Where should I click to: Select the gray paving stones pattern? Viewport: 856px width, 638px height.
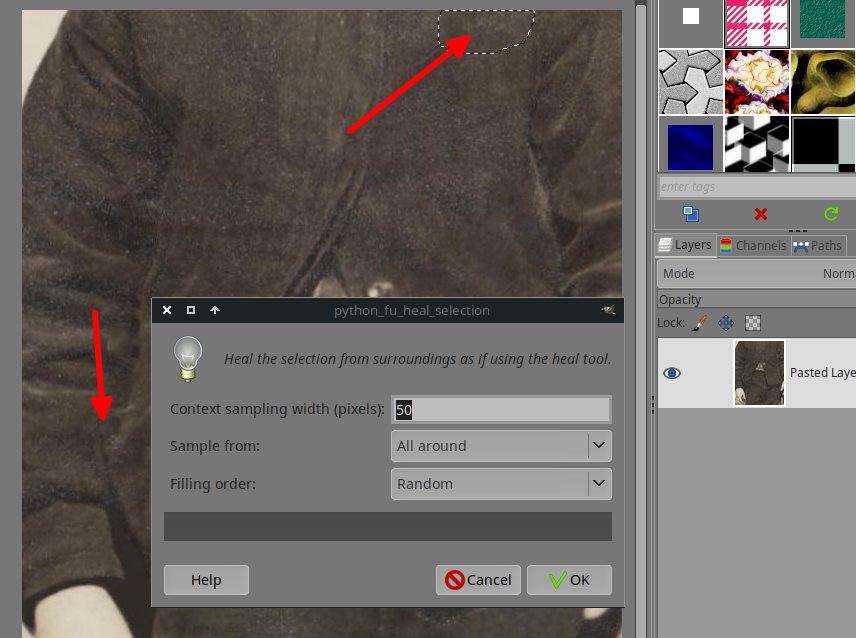(691, 82)
